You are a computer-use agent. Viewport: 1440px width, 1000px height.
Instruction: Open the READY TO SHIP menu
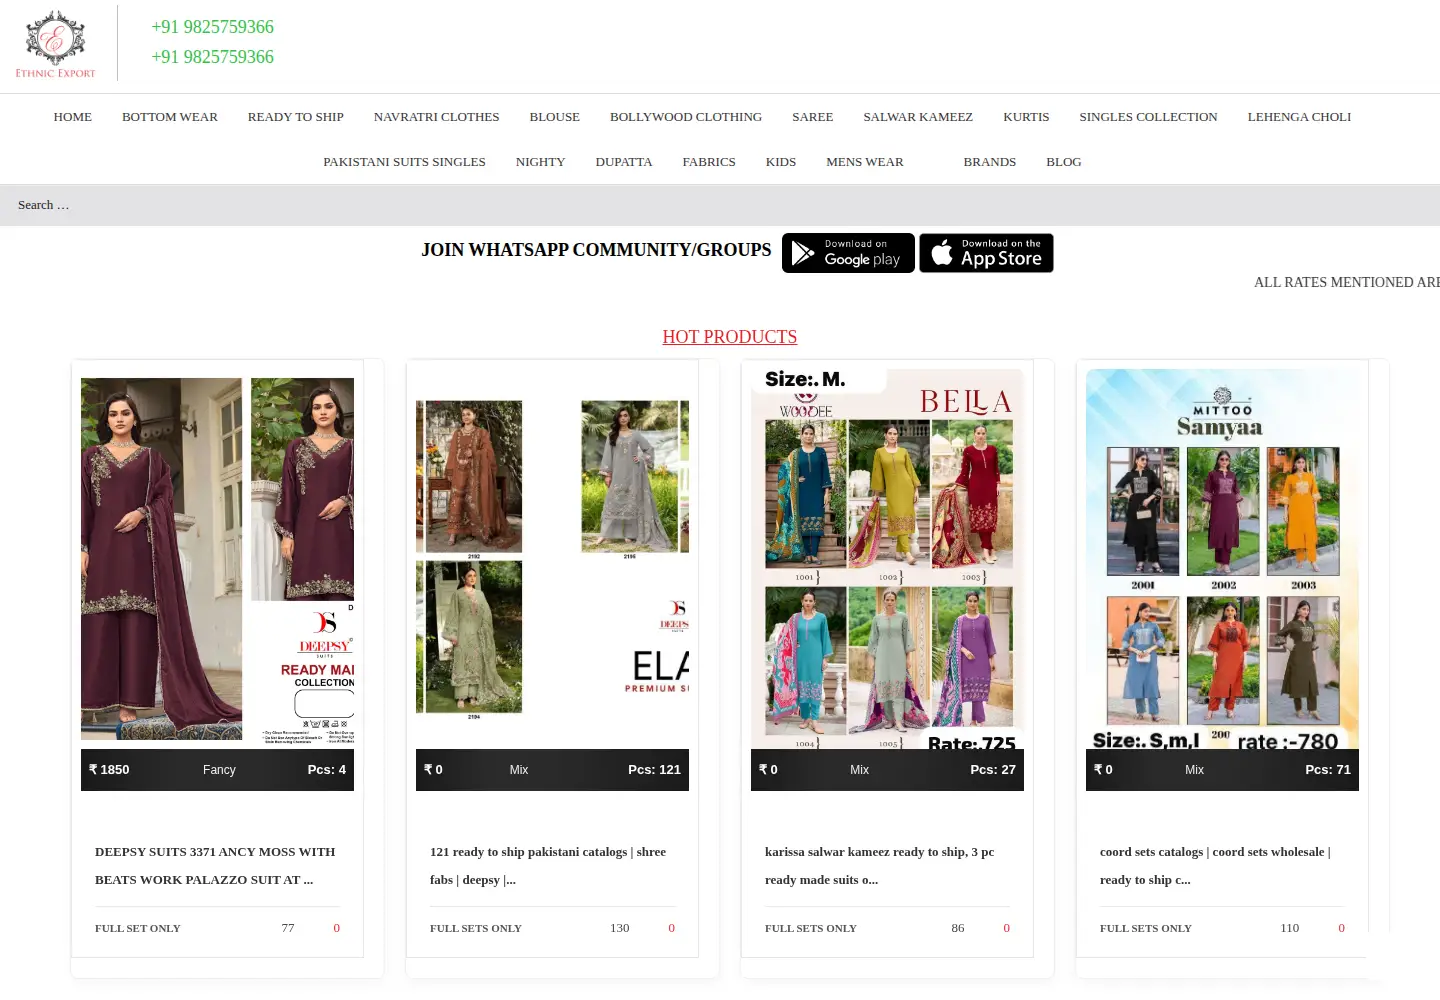pos(296,117)
